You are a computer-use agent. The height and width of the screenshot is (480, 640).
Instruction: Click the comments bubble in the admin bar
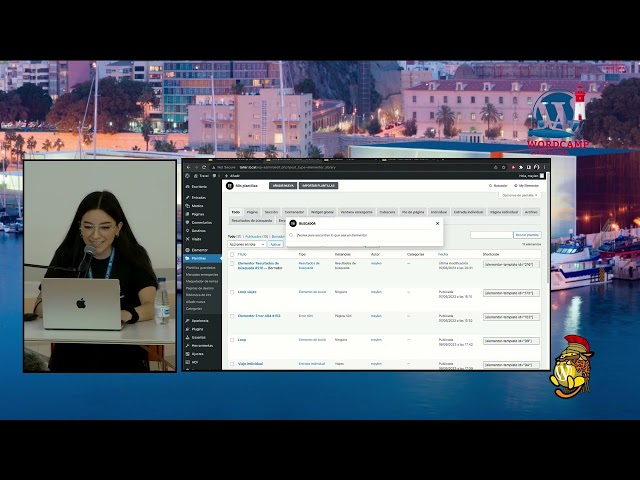(x=214, y=176)
